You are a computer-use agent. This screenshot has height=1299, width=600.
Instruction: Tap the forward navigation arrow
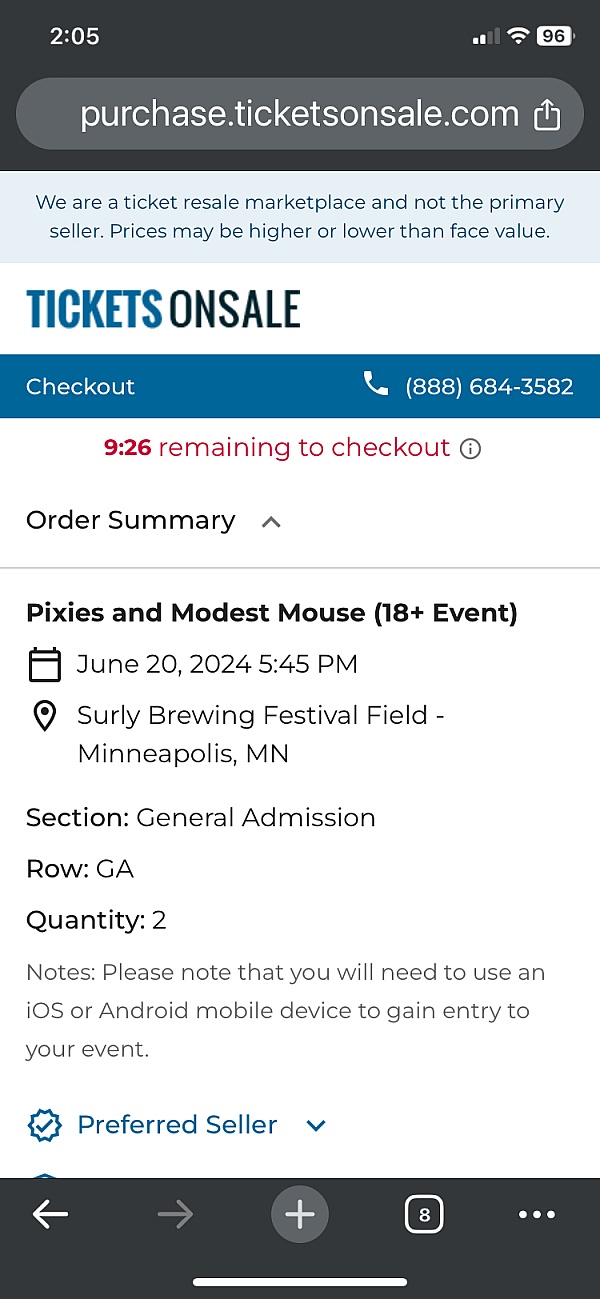(x=175, y=1214)
